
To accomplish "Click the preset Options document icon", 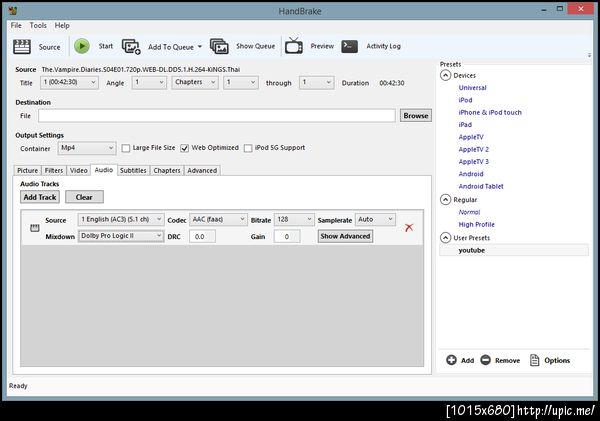I will tap(535, 360).
